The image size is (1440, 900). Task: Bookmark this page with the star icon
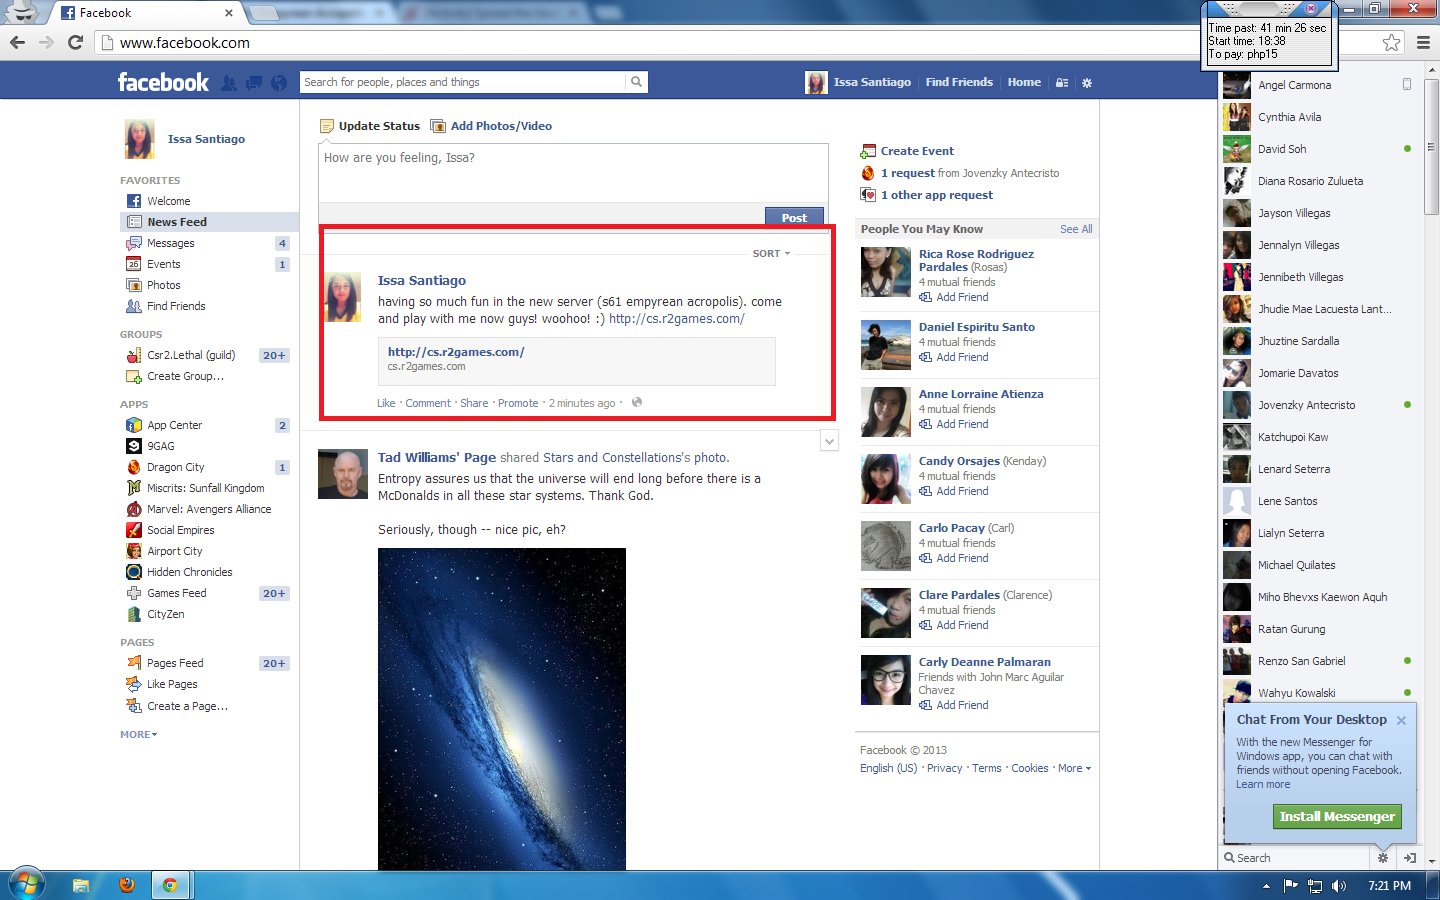(x=1391, y=42)
